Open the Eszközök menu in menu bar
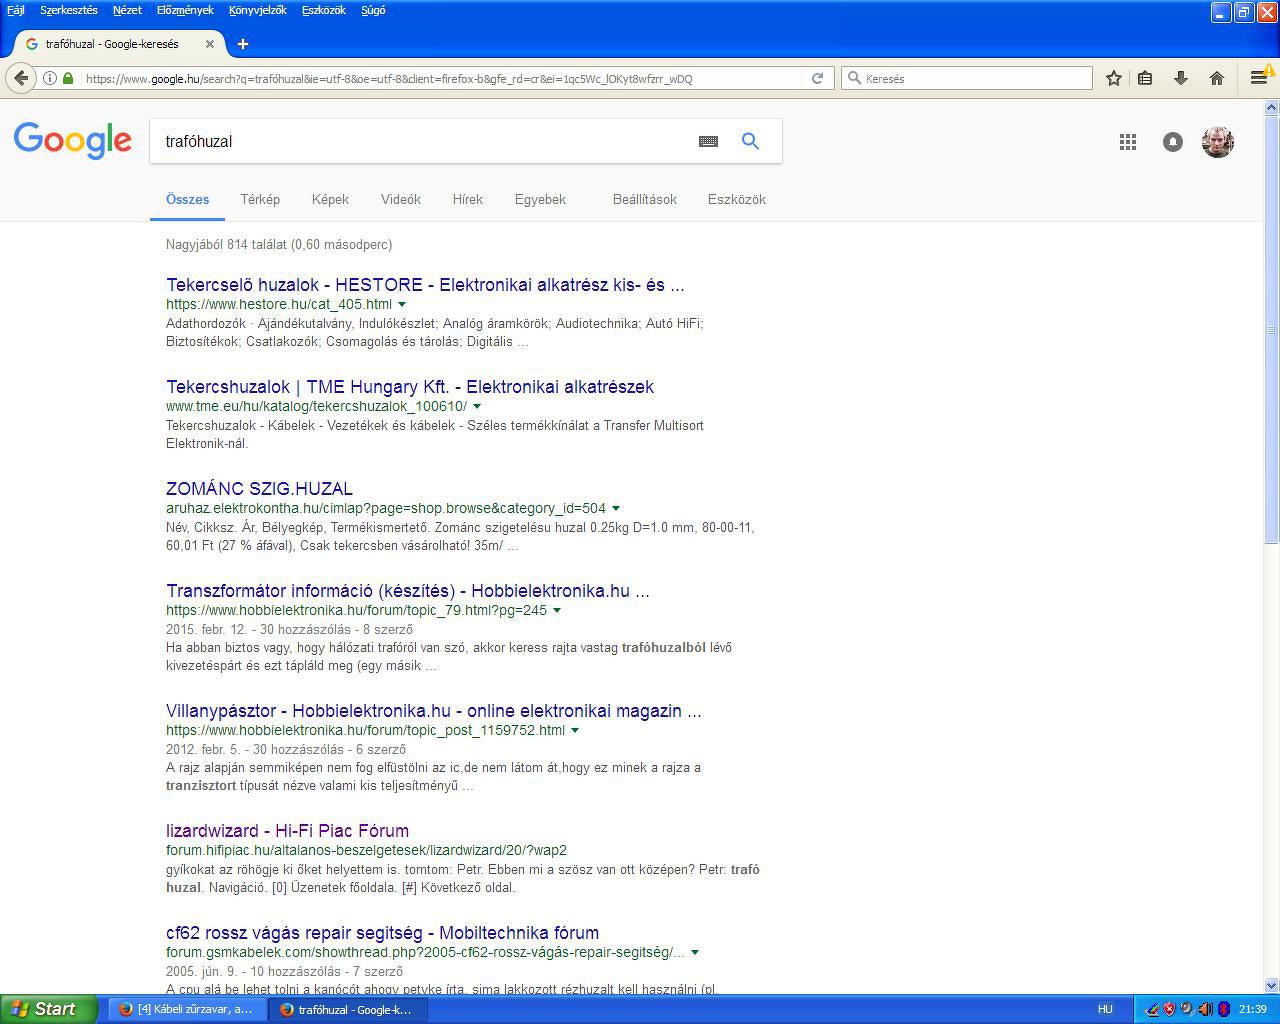 point(323,10)
